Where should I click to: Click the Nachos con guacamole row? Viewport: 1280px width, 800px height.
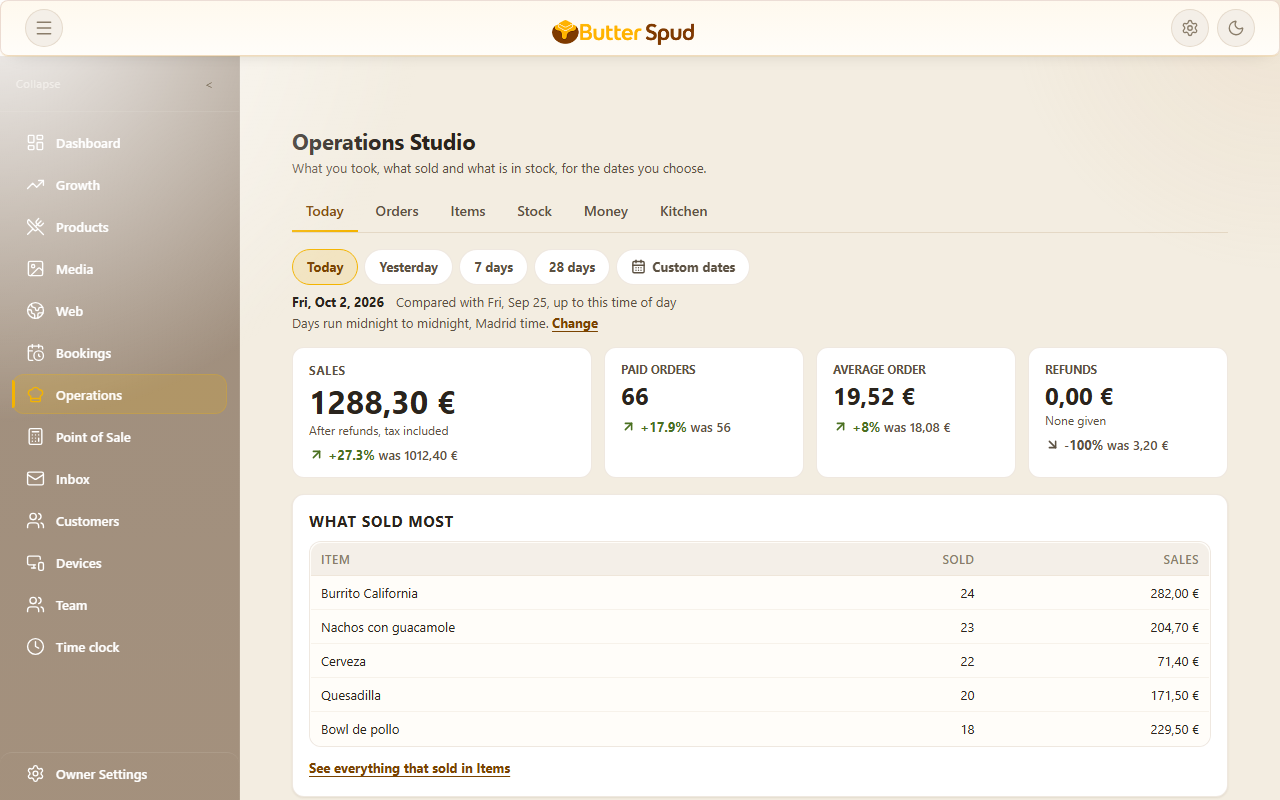760,627
